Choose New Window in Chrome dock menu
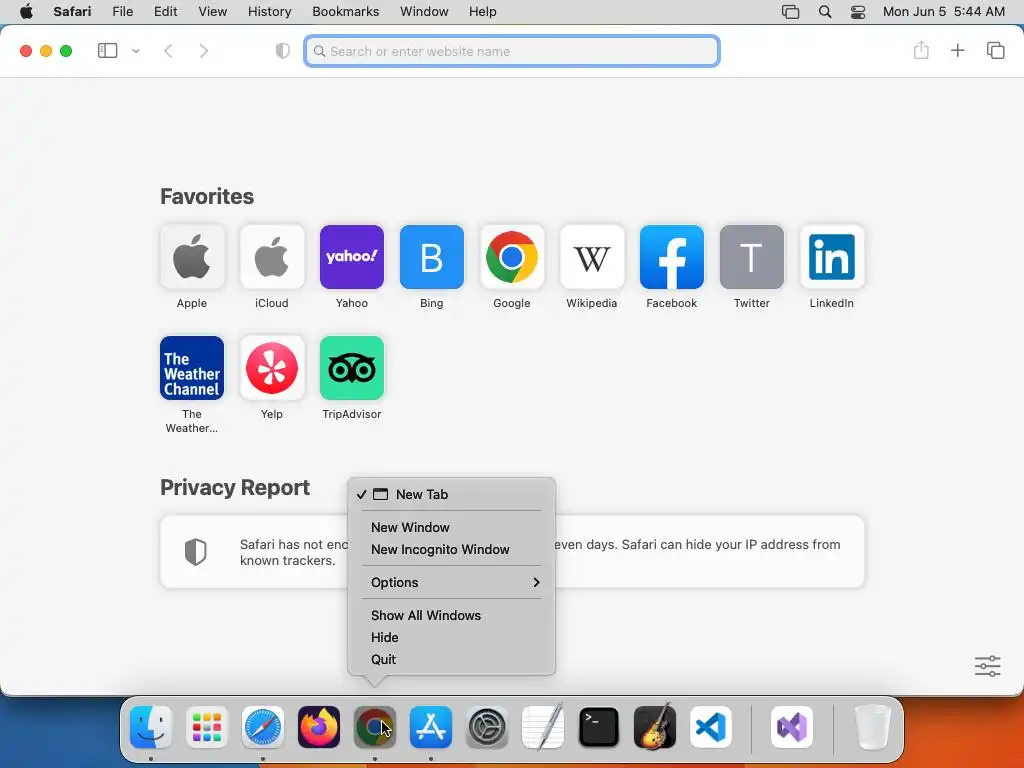This screenshot has width=1024, height=768. pos(451,527)
